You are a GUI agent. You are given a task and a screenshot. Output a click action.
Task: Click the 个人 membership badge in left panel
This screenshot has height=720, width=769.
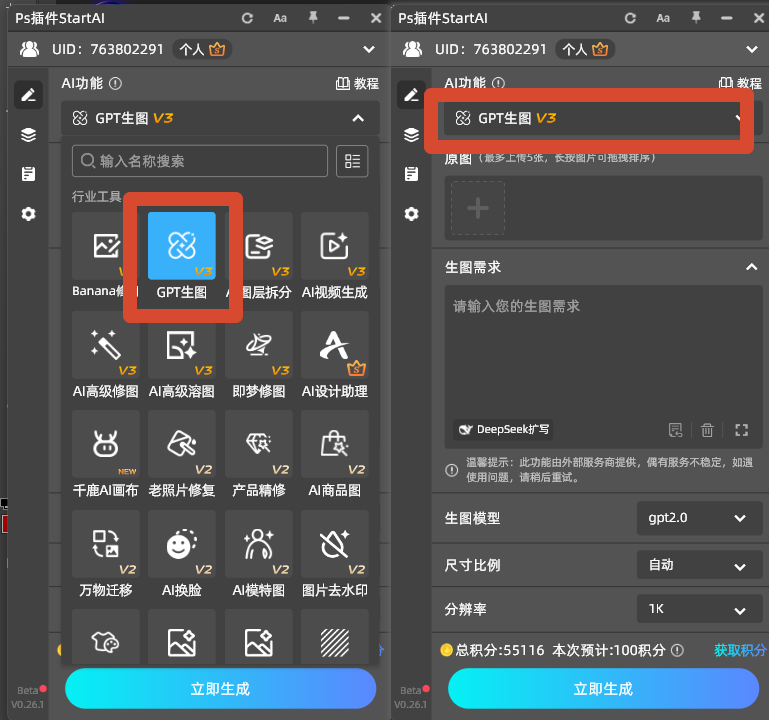click(x=202, y=49)
